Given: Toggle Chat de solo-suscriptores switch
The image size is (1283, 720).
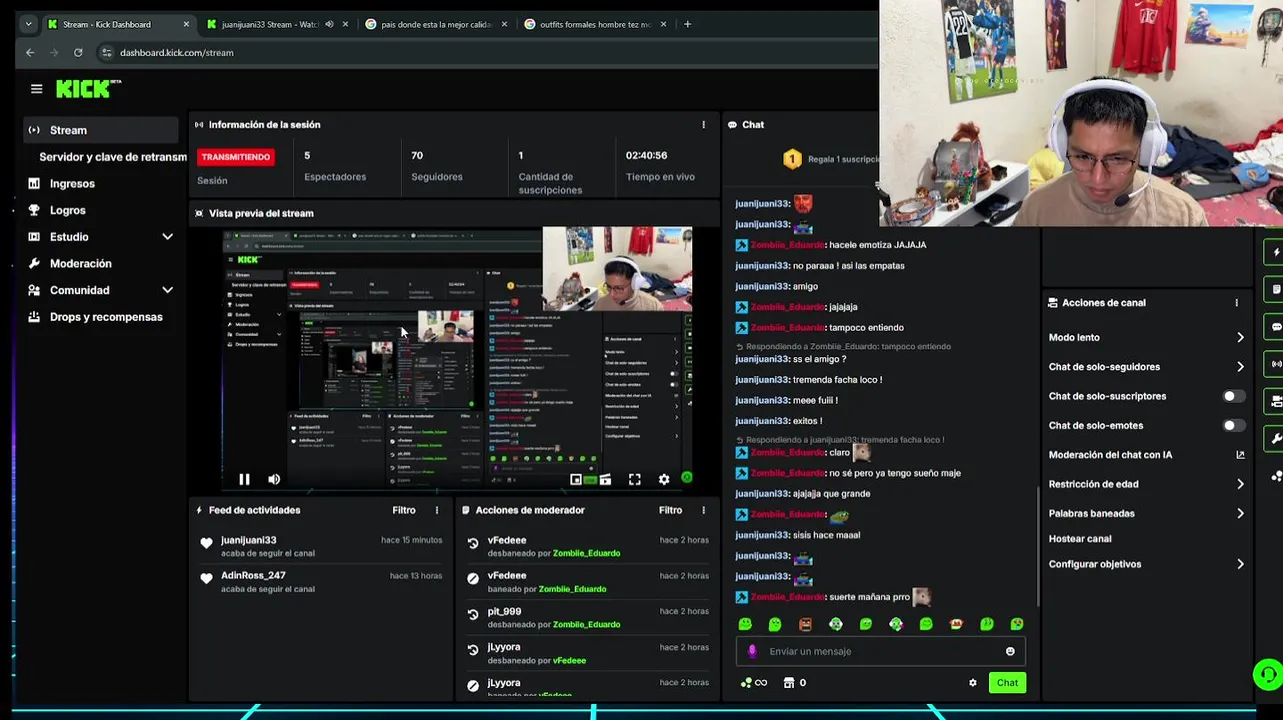Looking at the screenshot, I should [x=1234, y=396].
